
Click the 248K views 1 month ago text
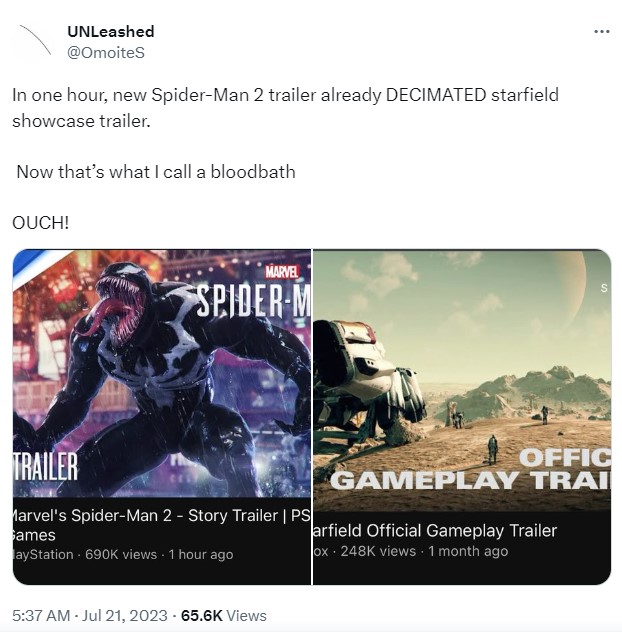tap(424, 551)
